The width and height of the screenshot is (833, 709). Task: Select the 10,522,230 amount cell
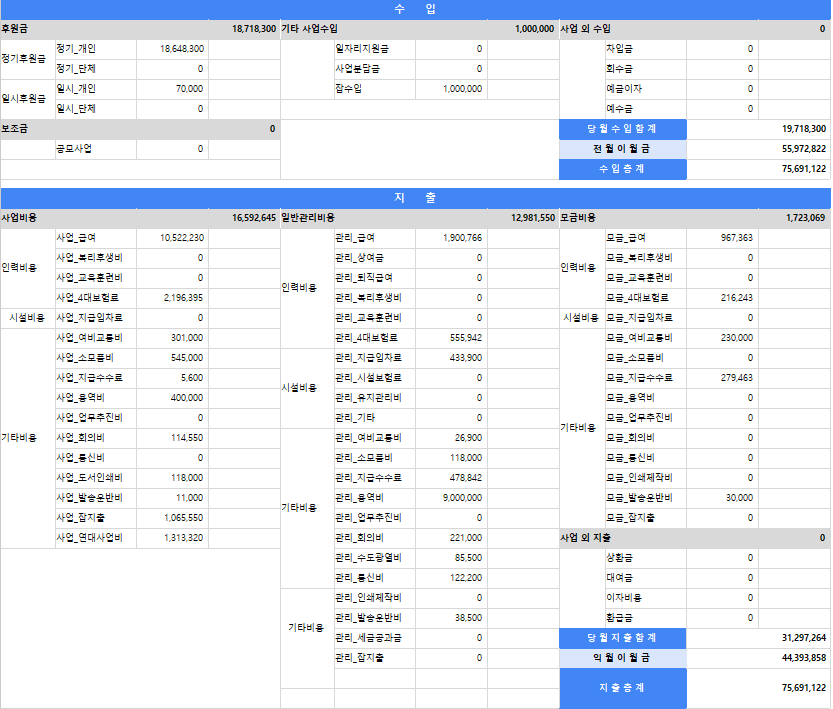(172, 238)
